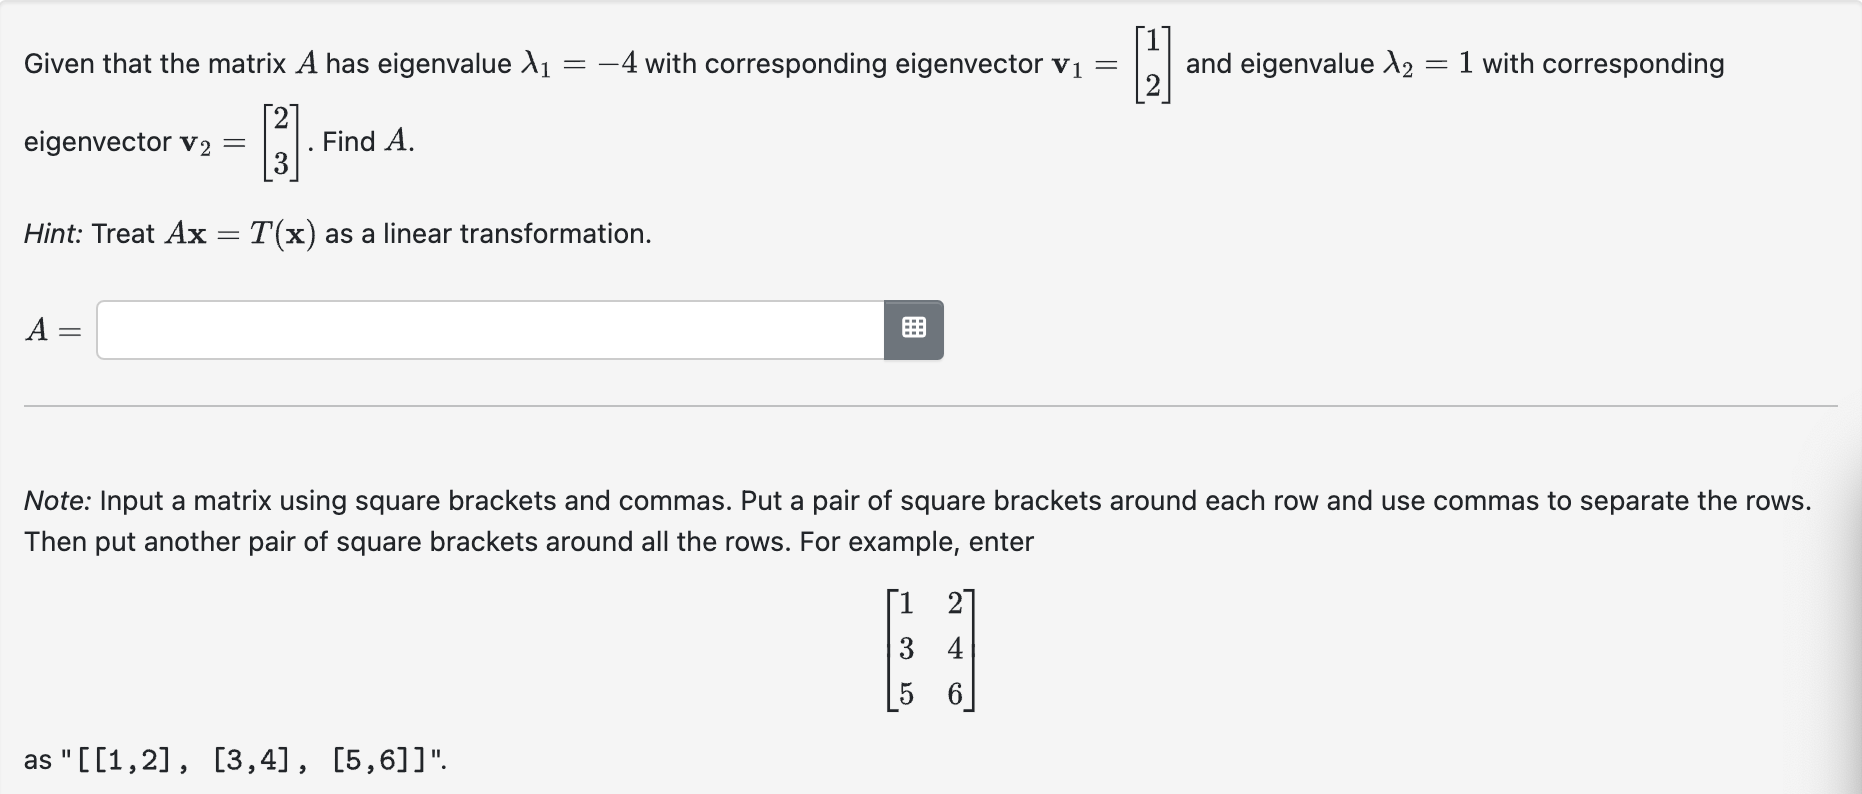Select the empty answer box for matrix A
The width and height of the screenshot is (1862, 794).
pos(490,329)
